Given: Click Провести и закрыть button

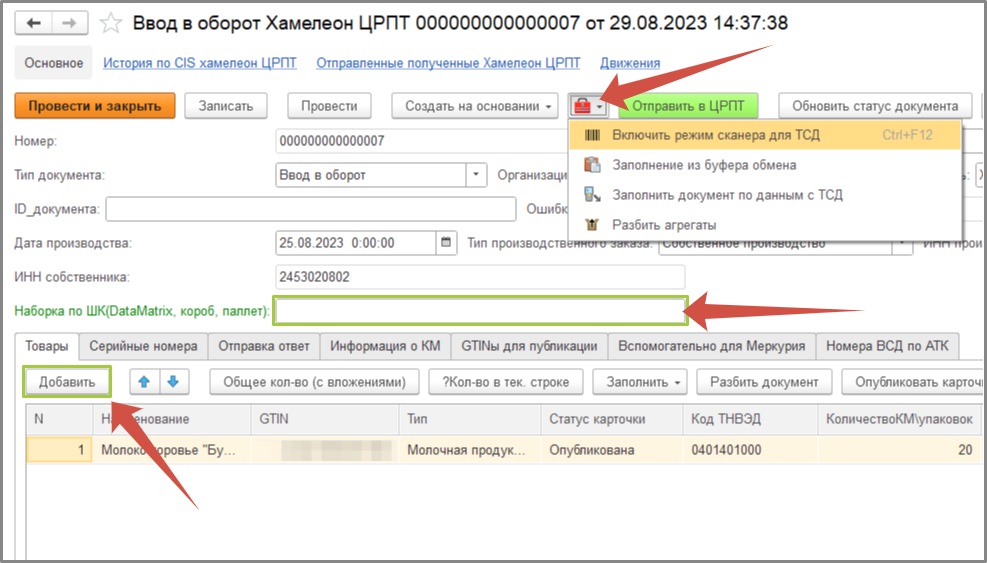Looking at the screenshot, I should (x=95, y=106).
